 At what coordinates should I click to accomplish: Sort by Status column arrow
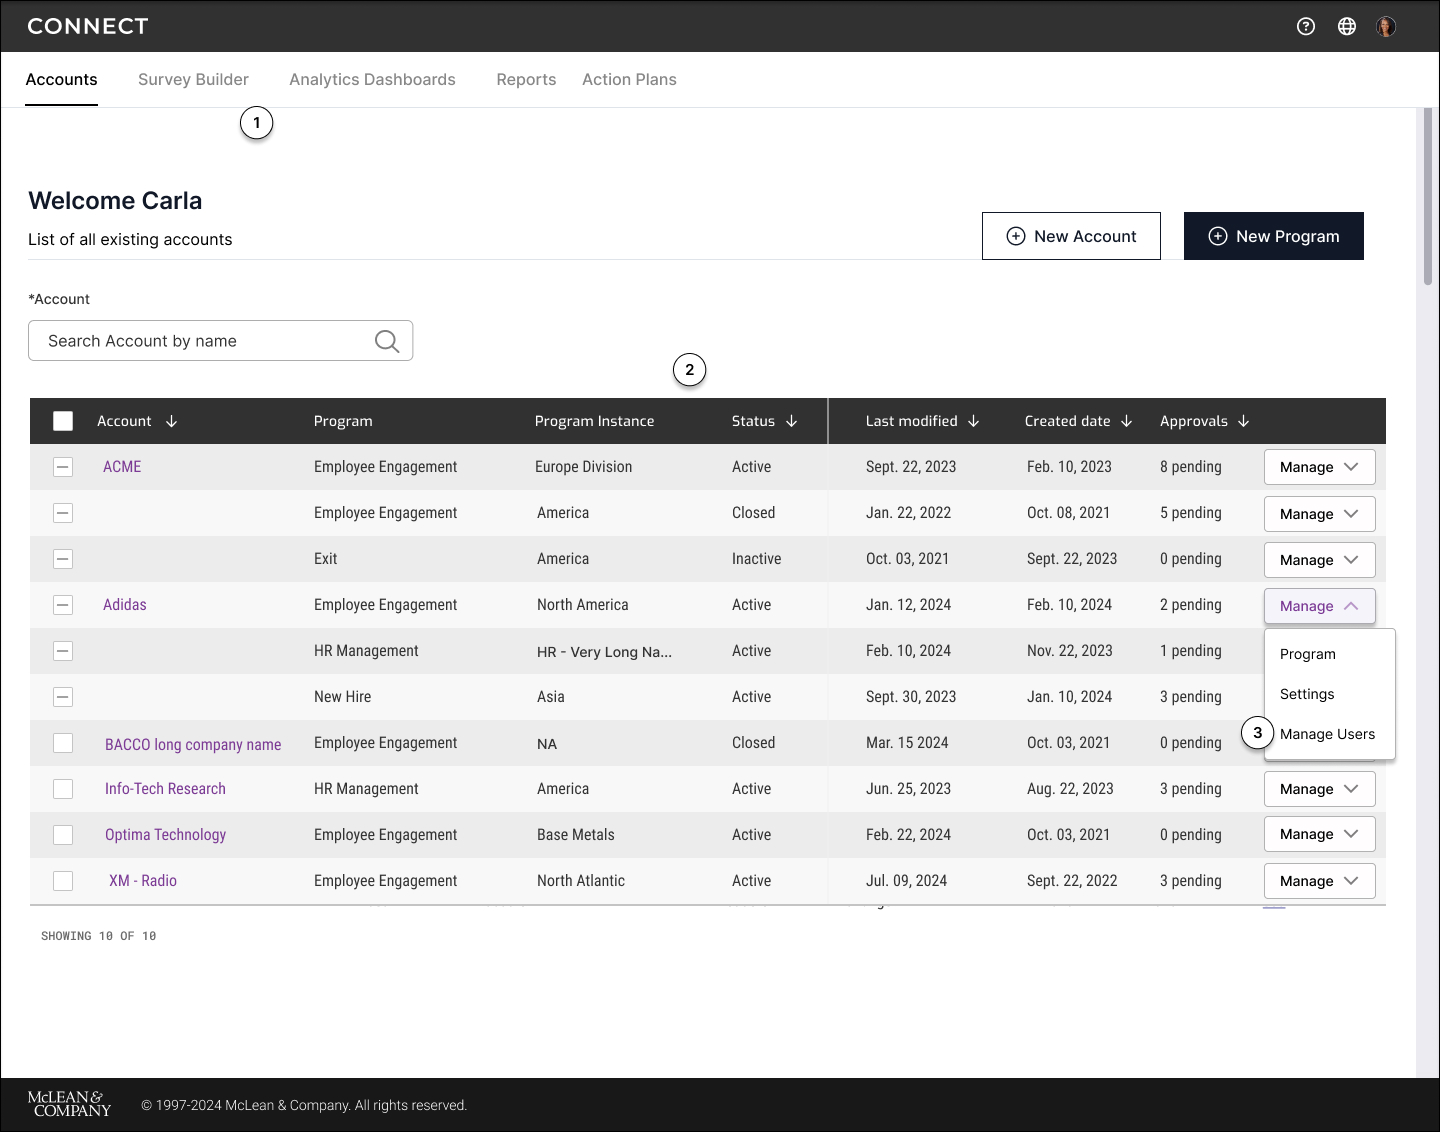(792, 421)
